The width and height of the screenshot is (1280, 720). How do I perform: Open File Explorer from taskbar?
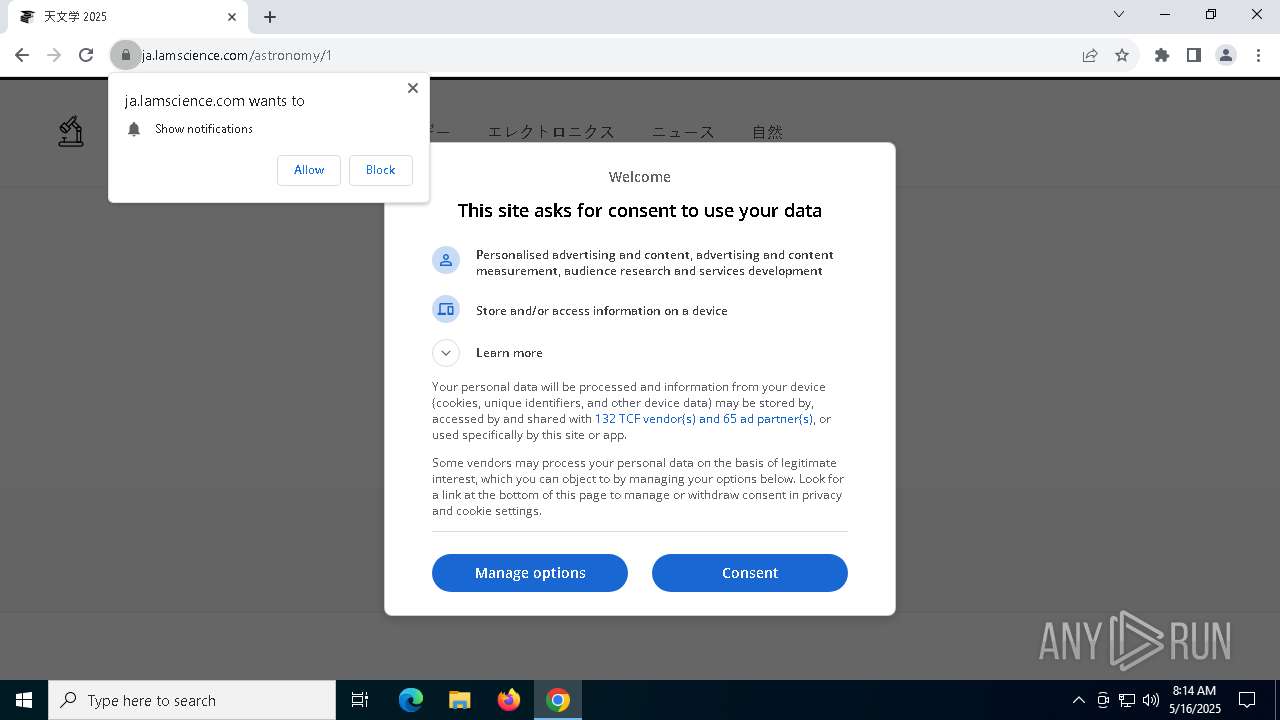tap(459, 700)
